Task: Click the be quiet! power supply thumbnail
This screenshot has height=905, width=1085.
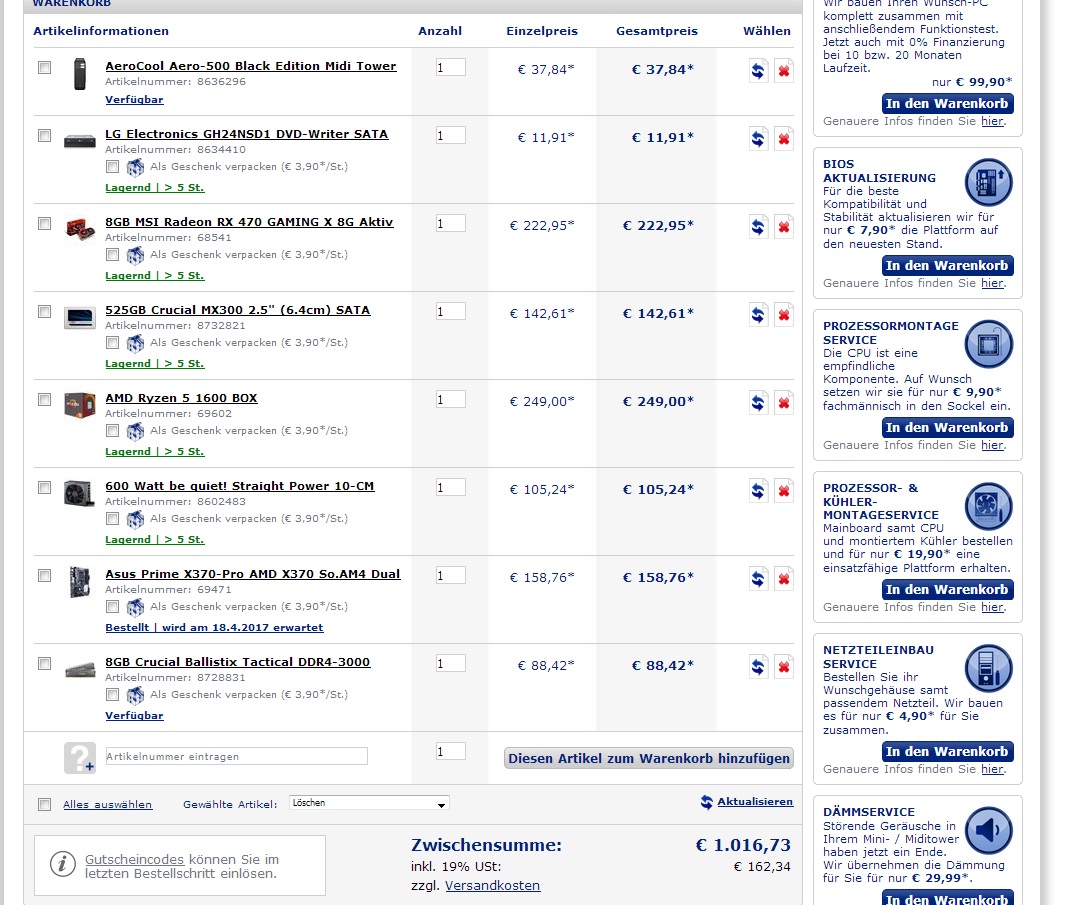Action: coord(79,493)
